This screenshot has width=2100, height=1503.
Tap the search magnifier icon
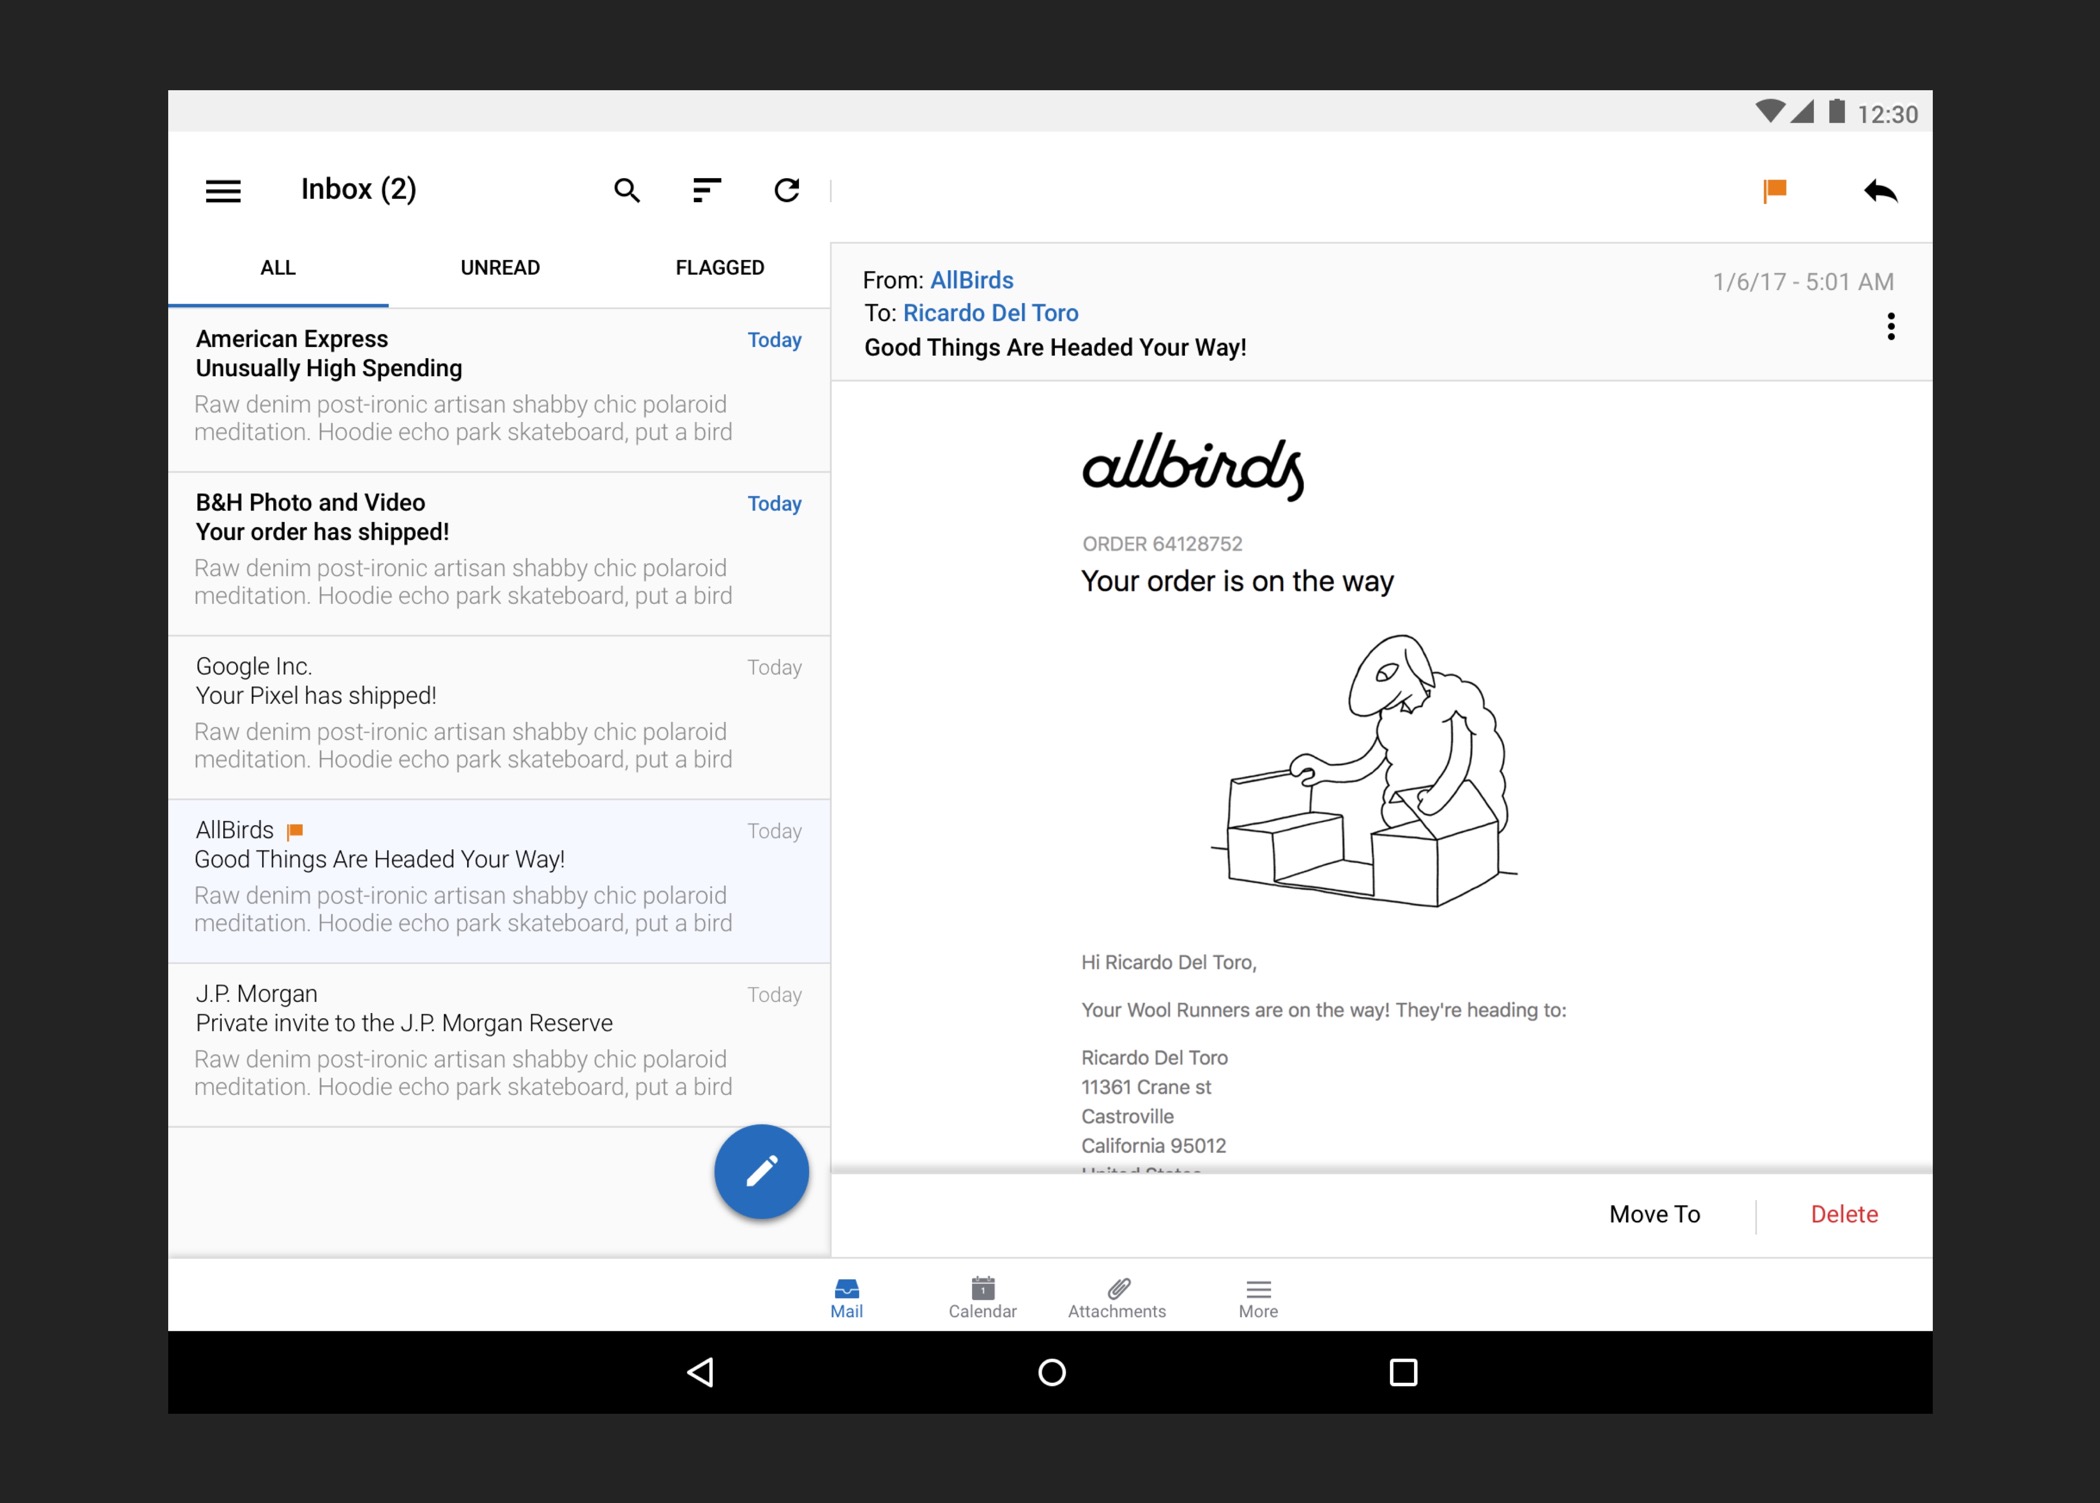[627, 190]
